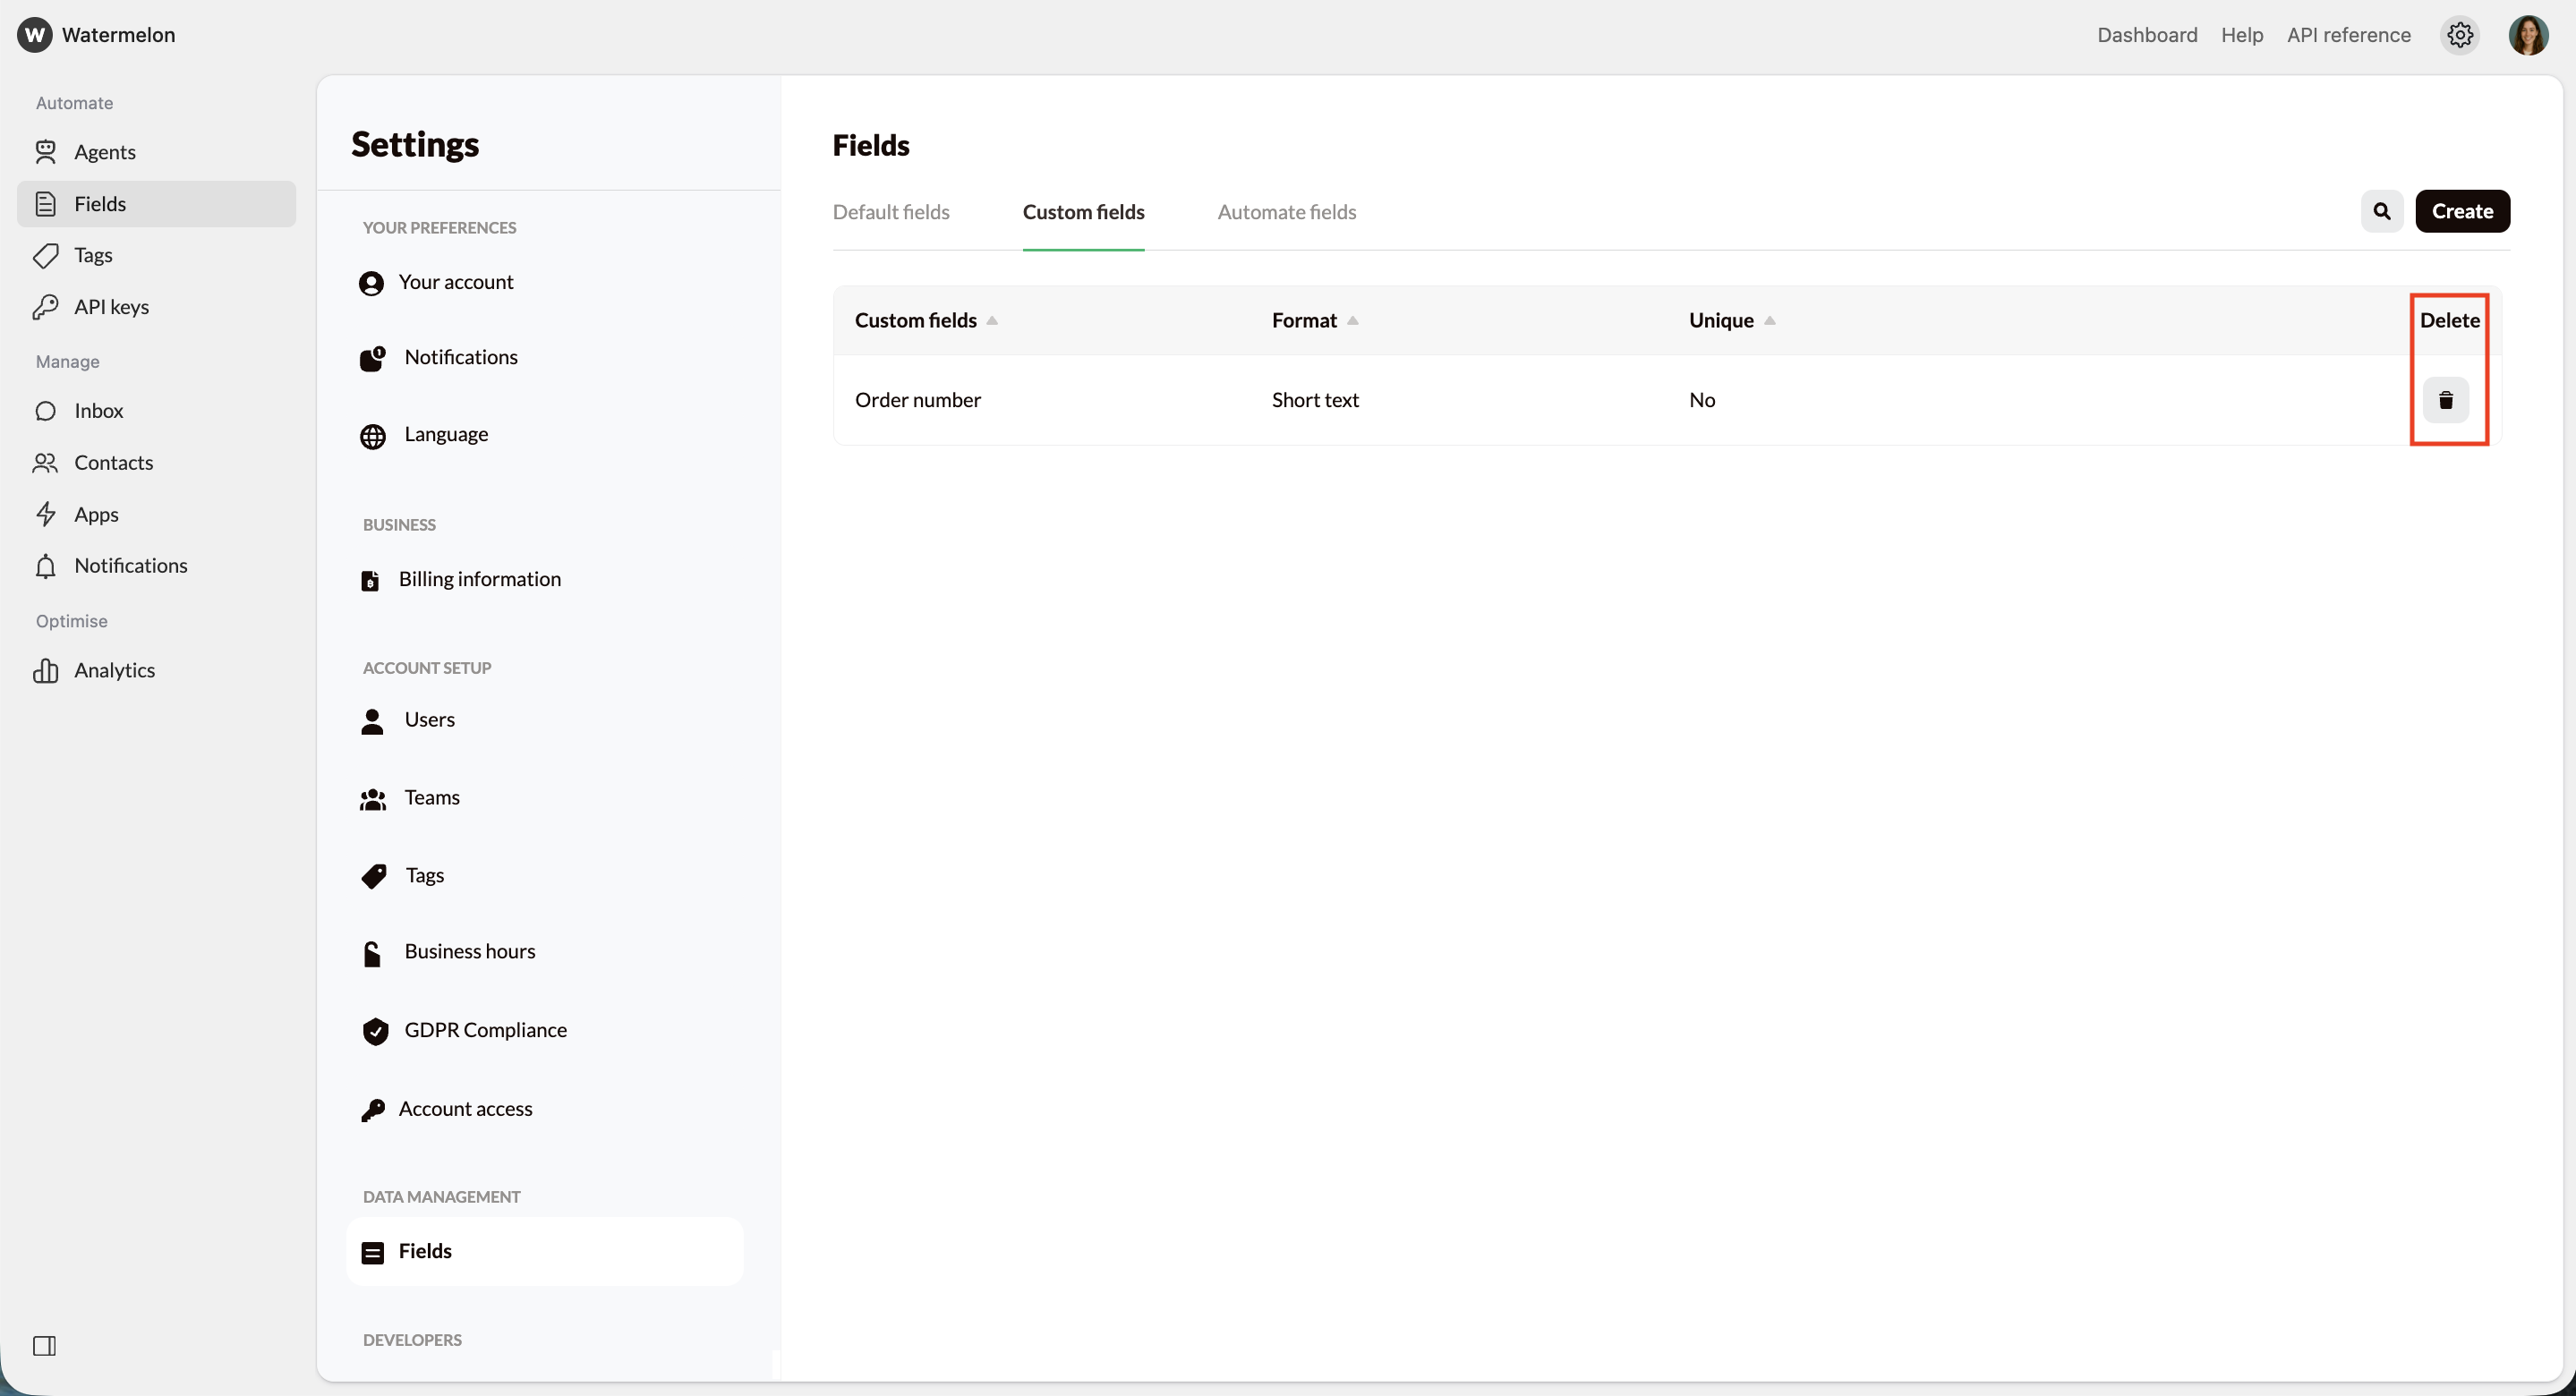Open Agents from the sidebar
Screen dimensions: 2576x1396
point(104,152)
